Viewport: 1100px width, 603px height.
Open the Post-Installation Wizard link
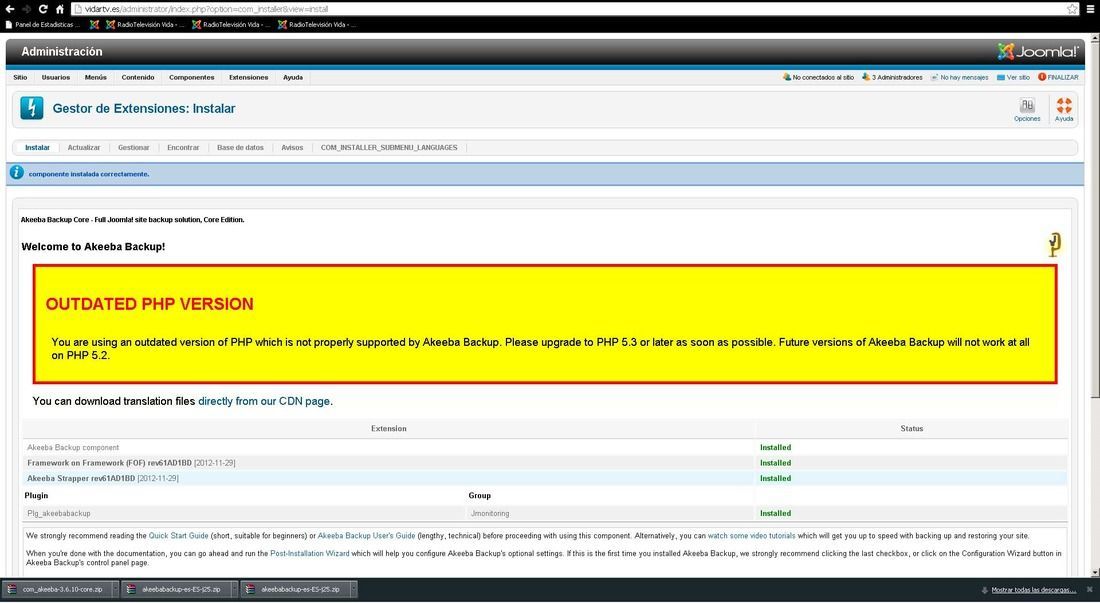pyautogui.click(x=309, y=553)
